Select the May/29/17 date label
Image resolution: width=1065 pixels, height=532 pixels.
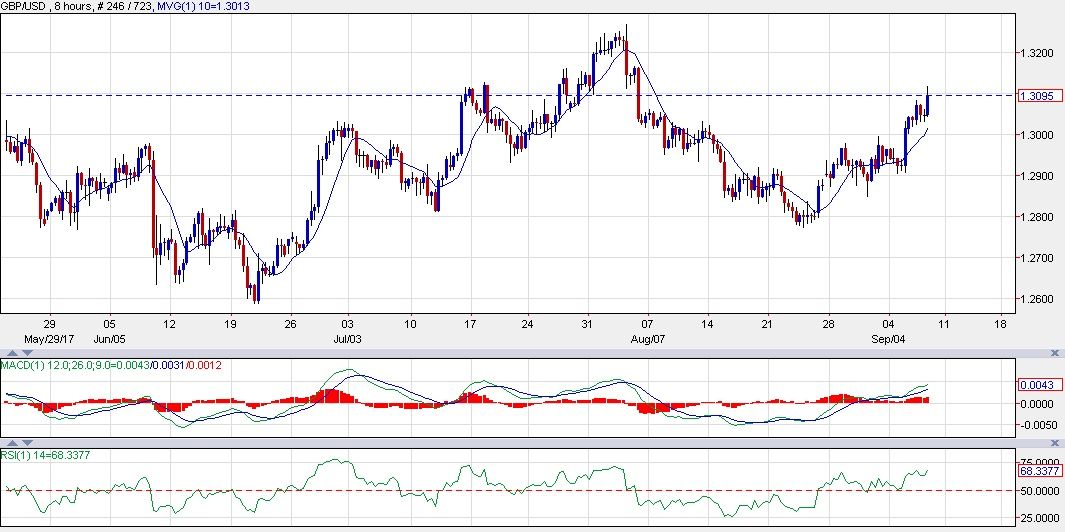click(49, 338)
